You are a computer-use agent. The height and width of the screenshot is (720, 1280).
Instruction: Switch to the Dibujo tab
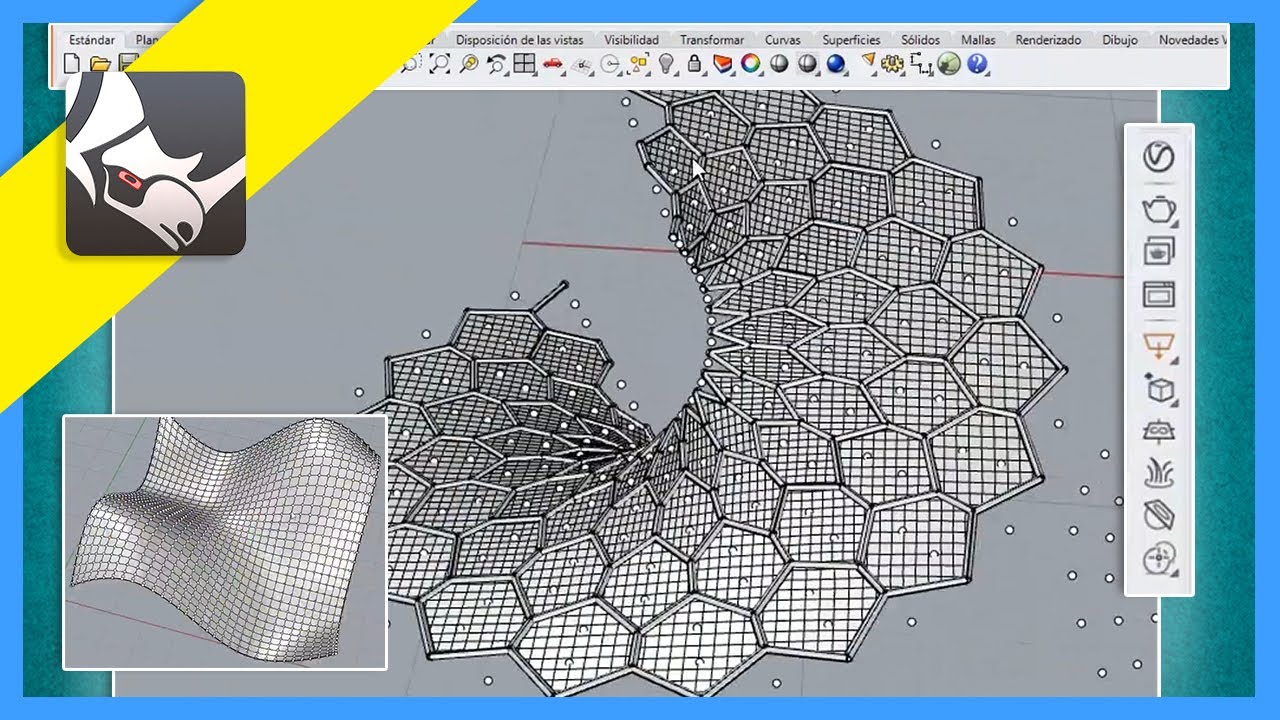pos(1120,40)
